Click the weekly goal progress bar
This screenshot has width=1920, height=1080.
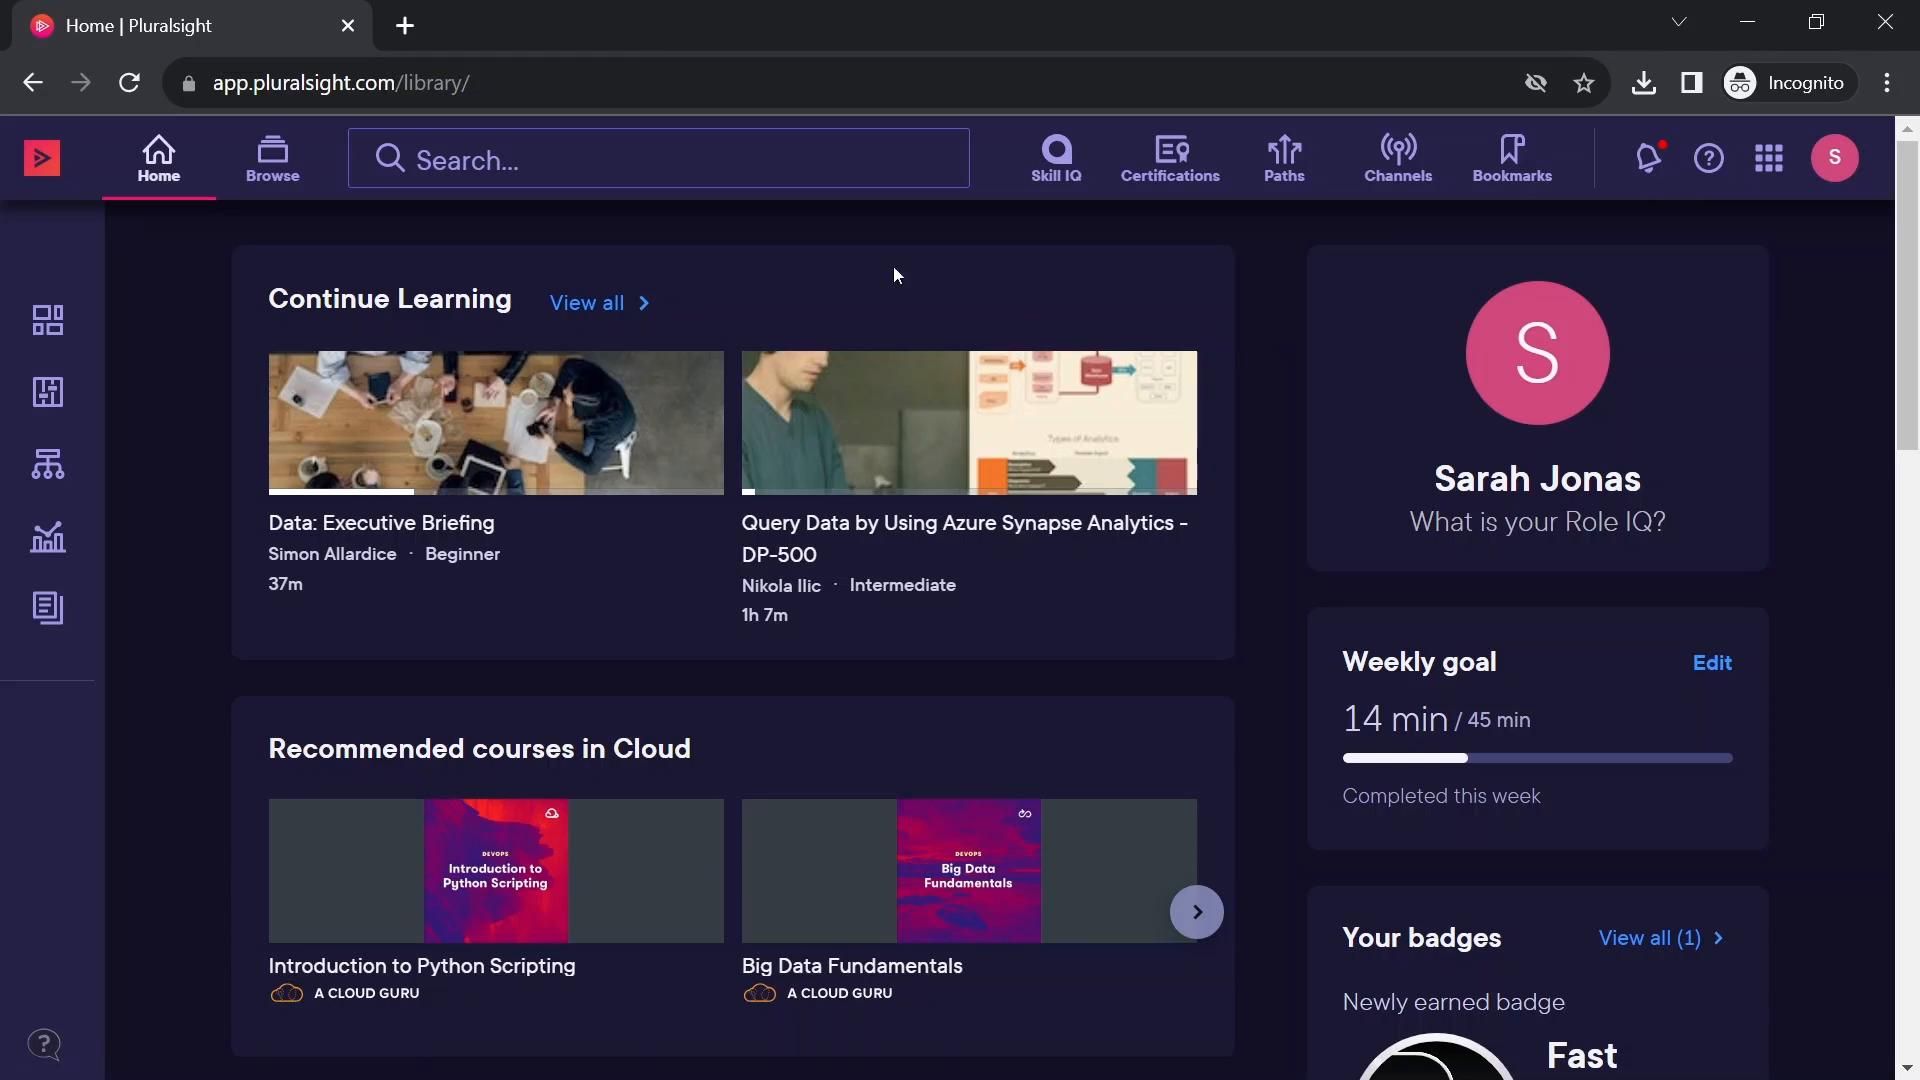1538,758
